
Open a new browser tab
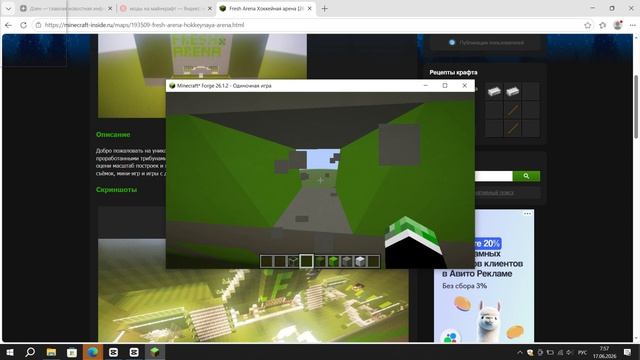point(324,9)
